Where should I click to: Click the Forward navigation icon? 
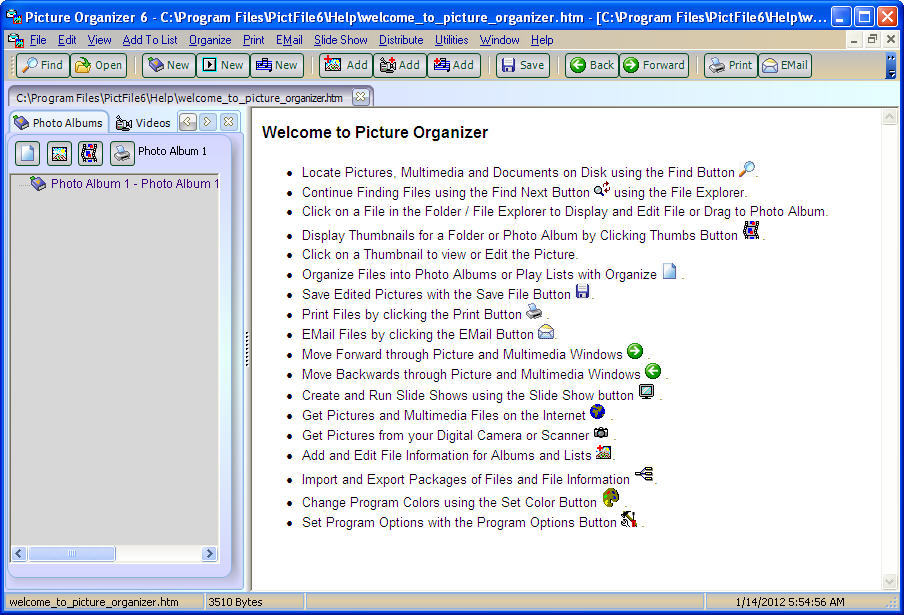(x=653, y=65)
